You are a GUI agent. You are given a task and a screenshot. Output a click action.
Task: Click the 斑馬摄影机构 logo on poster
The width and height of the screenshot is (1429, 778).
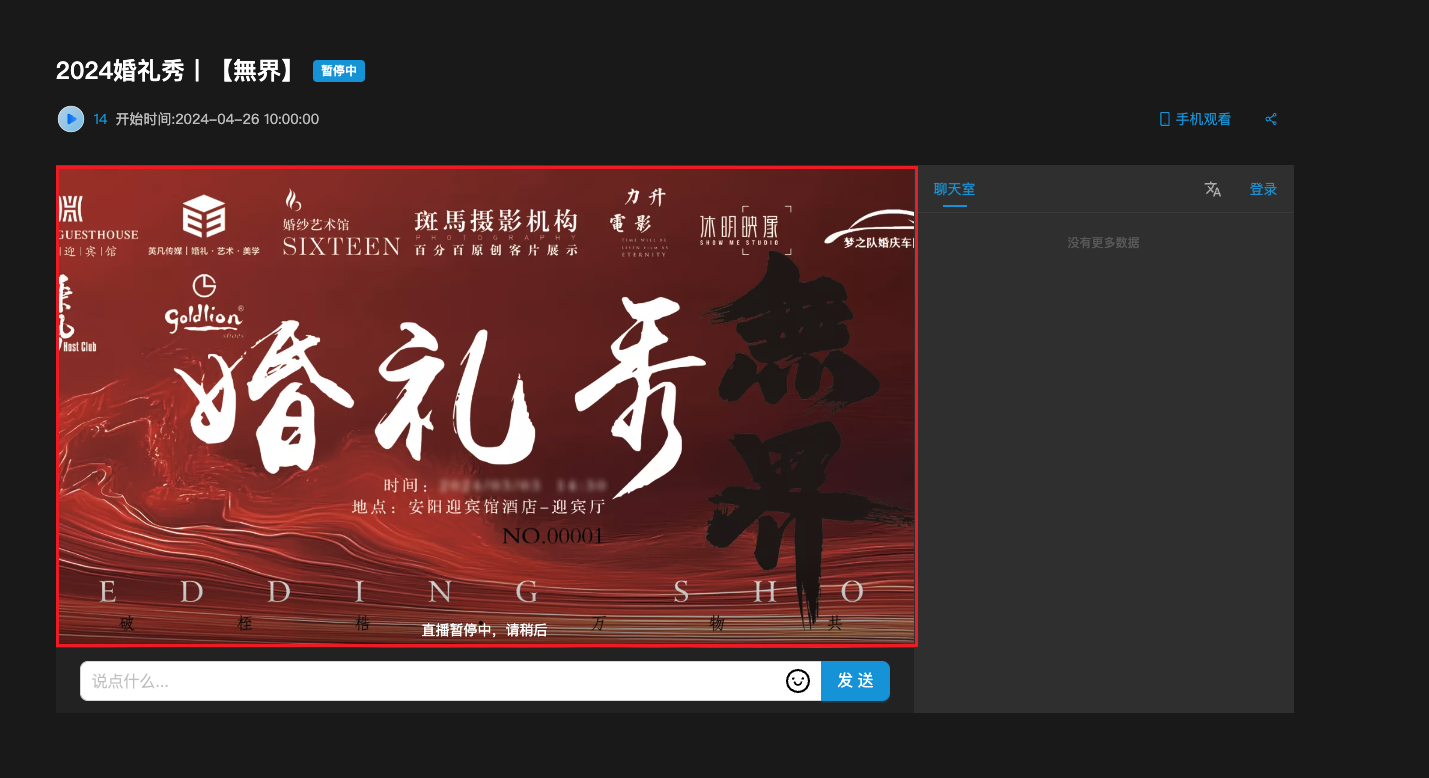pos(496,232)
